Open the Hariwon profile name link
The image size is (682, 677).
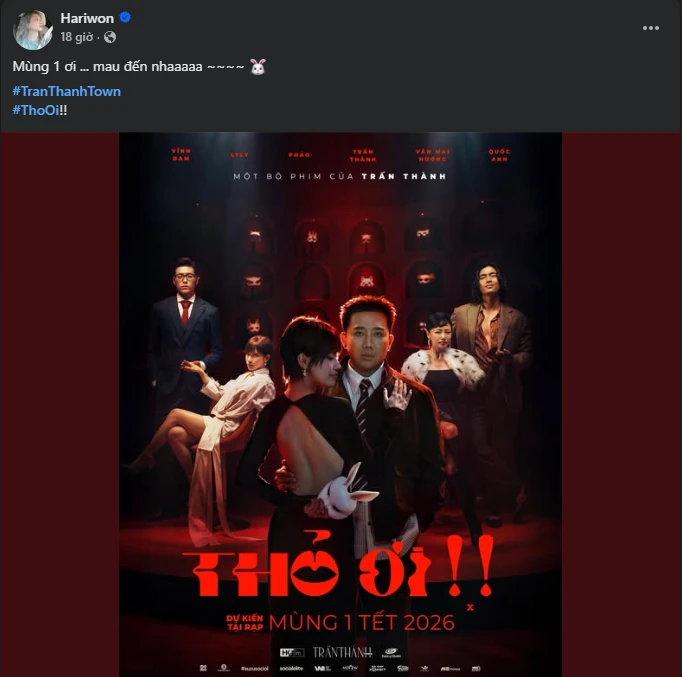tap(88, 18)
